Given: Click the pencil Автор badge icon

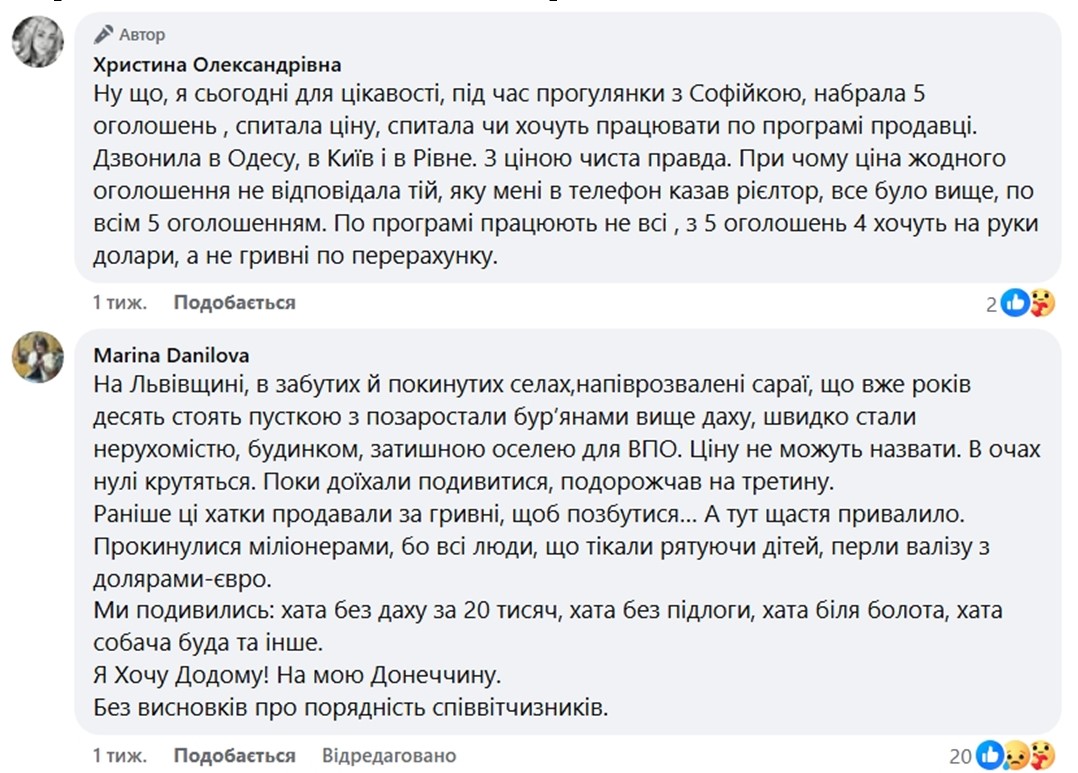Looking at the screenshot, I should coord(104,34).
